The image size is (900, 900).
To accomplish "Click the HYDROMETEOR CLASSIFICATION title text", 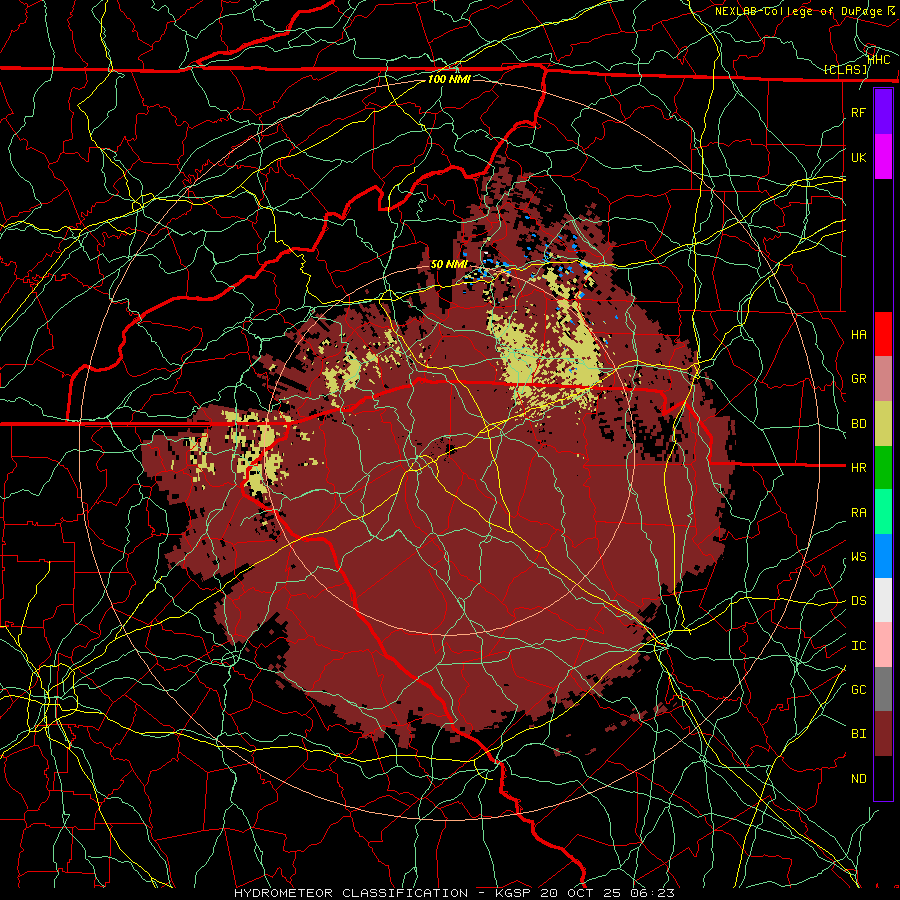I will 351,893.
